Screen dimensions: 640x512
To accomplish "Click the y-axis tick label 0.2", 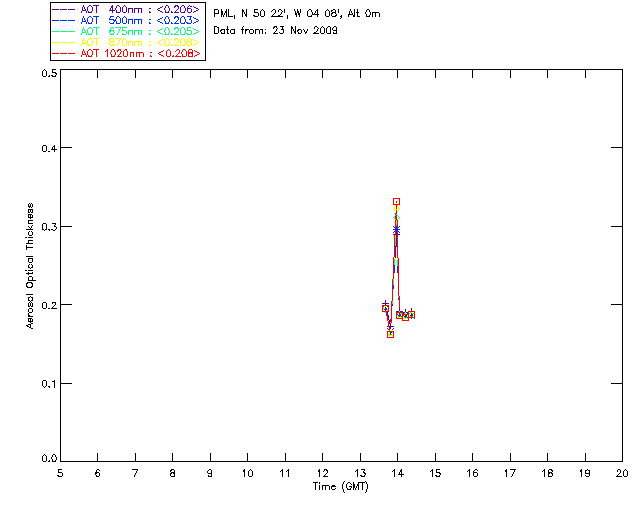I will coord(49,305).
